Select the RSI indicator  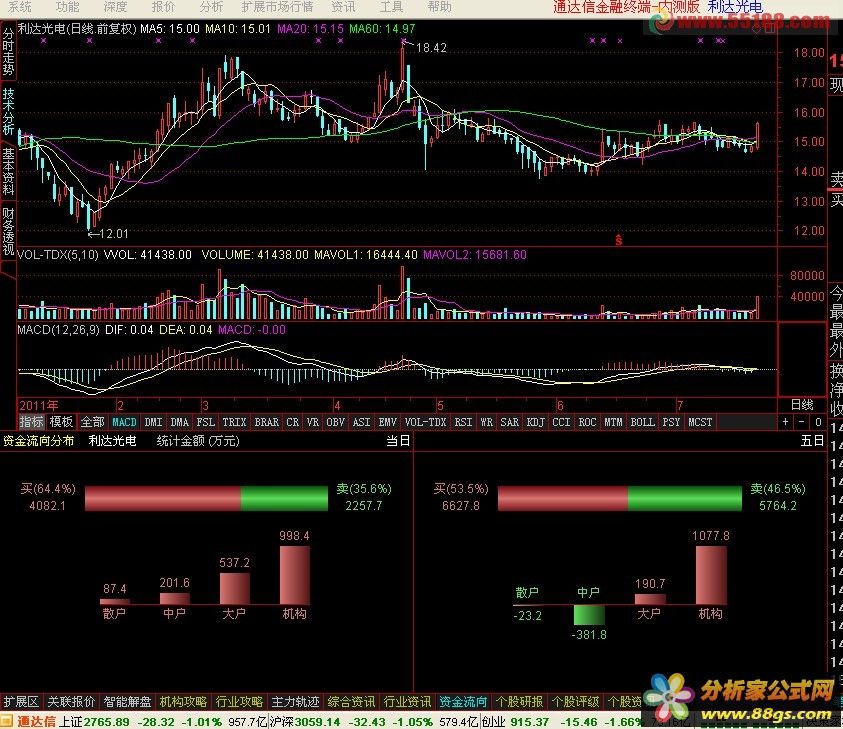[x=463, y=422]
